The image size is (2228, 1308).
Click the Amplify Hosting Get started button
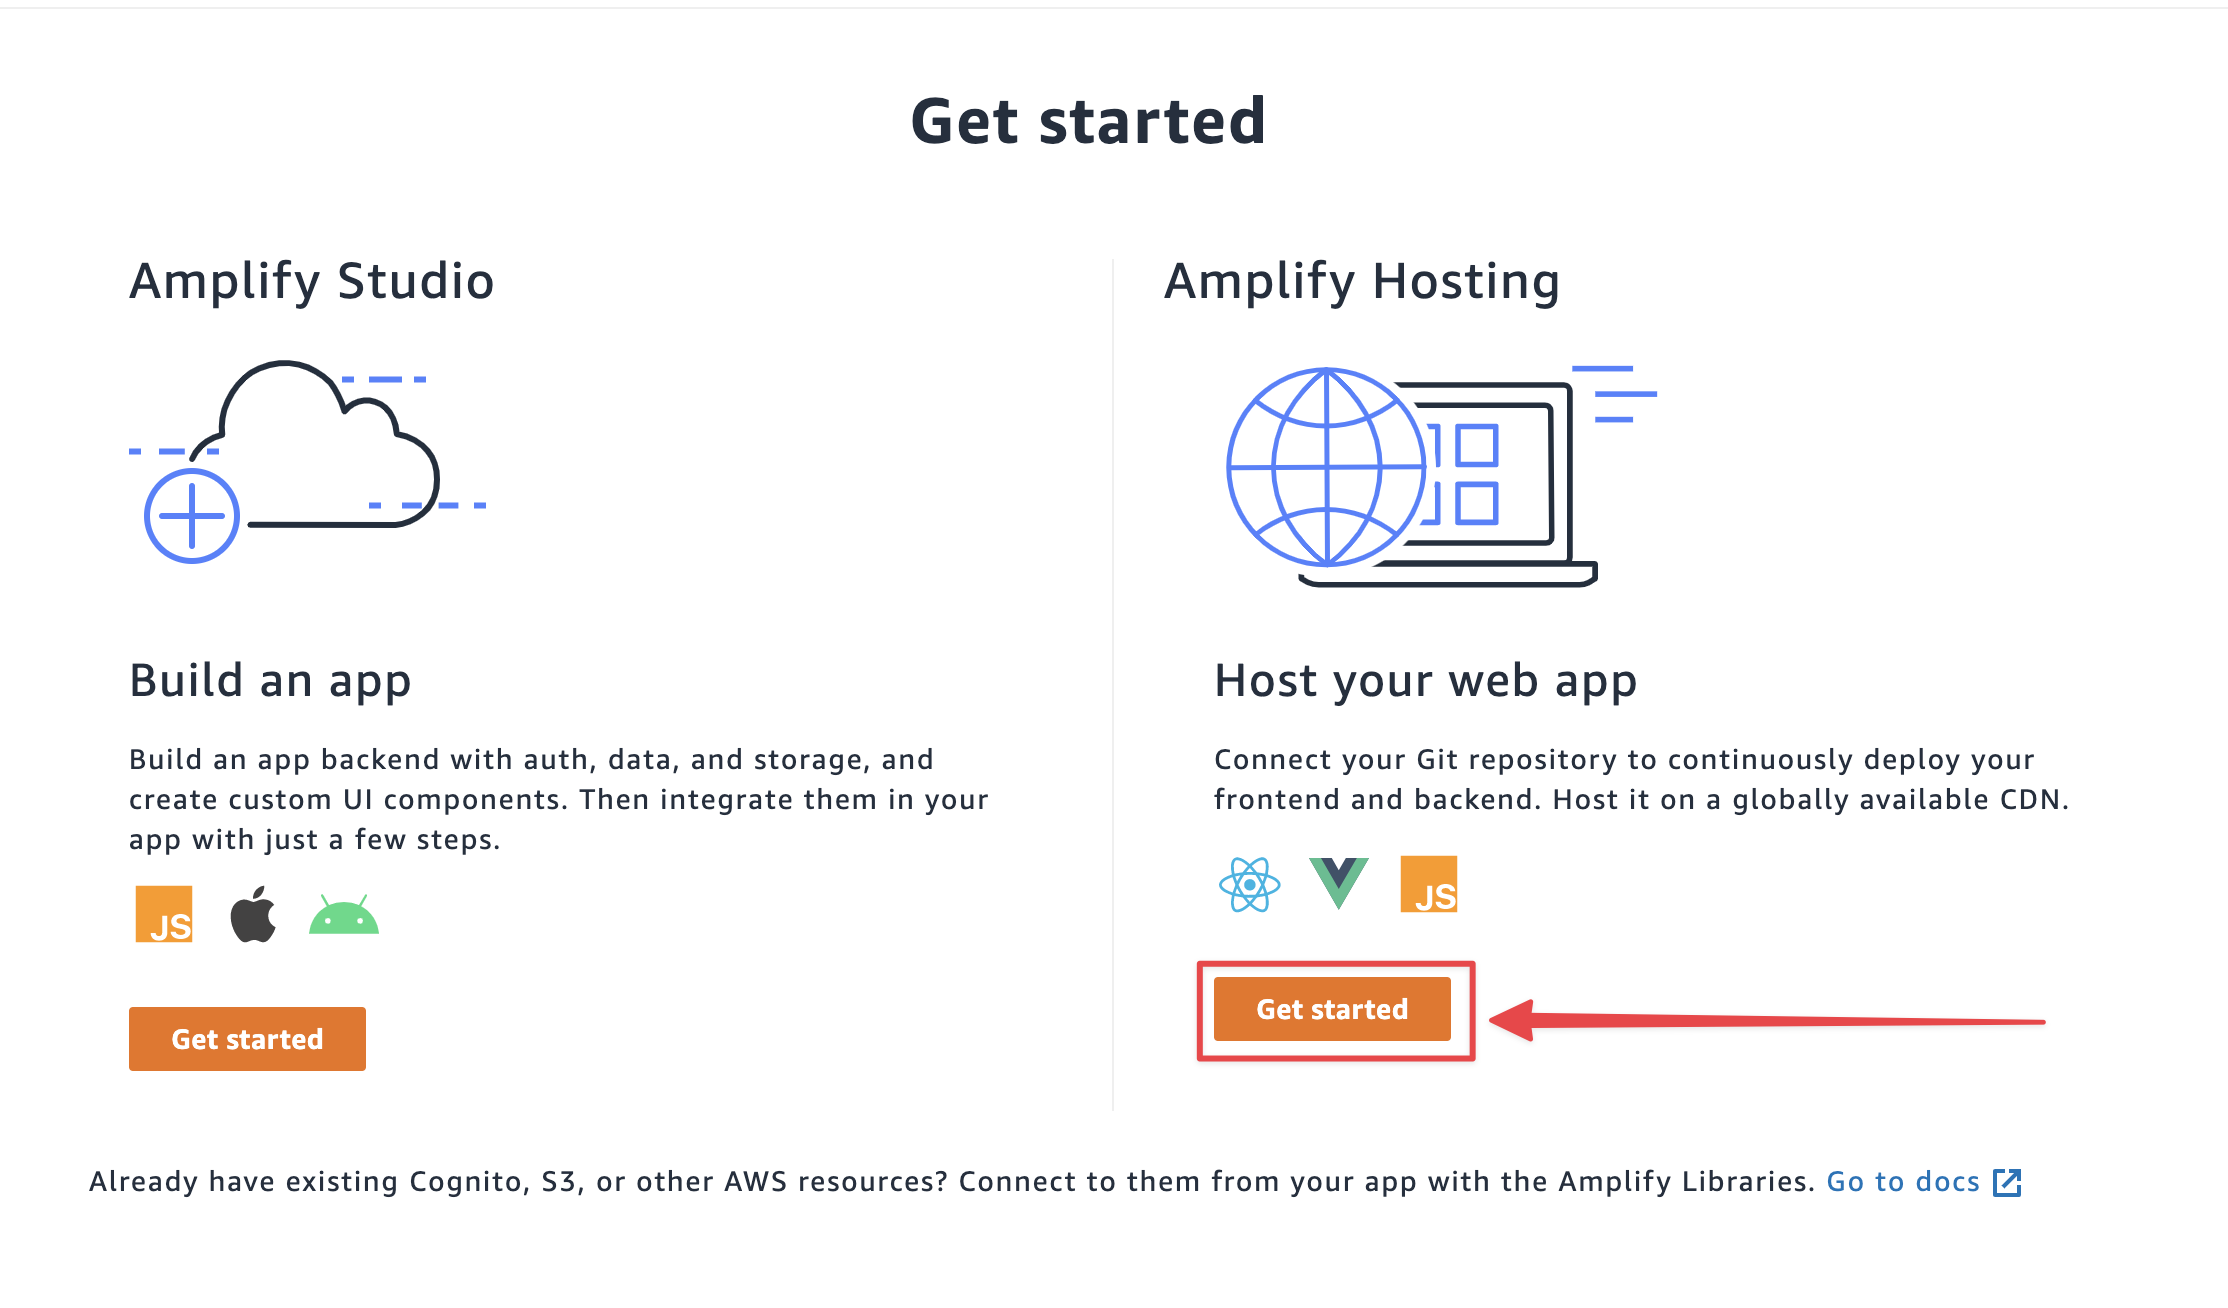1331,1009
